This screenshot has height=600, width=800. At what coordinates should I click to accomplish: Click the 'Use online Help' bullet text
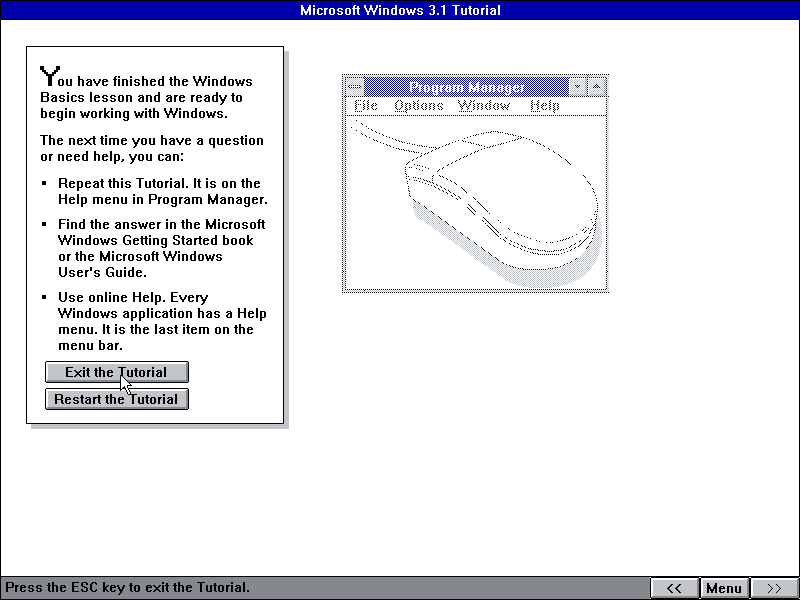[162, 321]
